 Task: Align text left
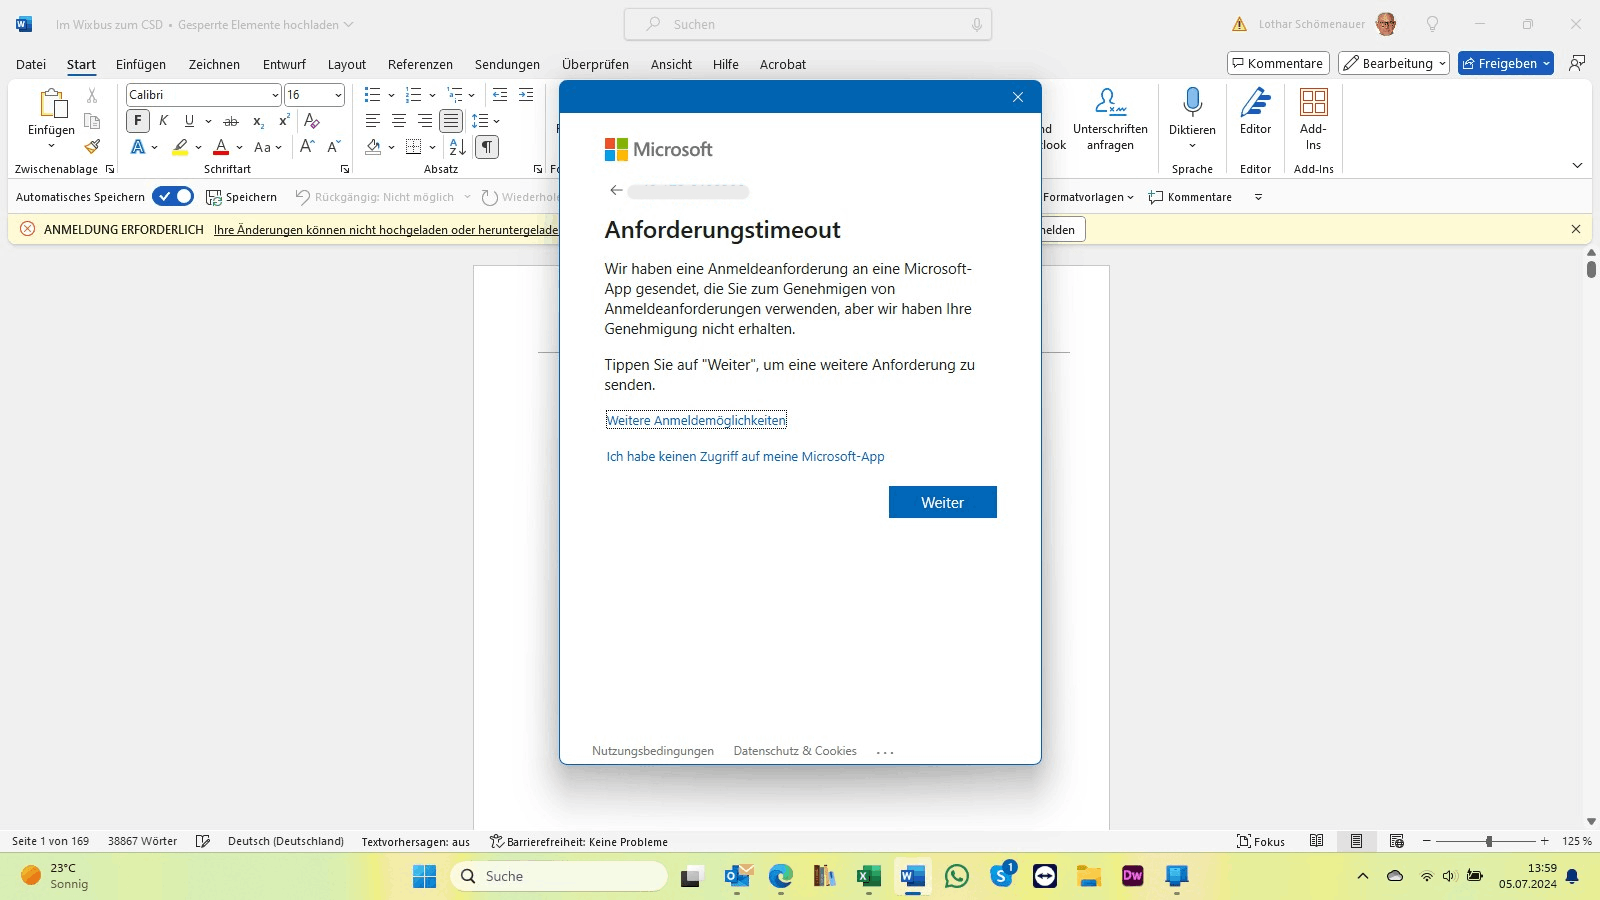pos(373,121)
